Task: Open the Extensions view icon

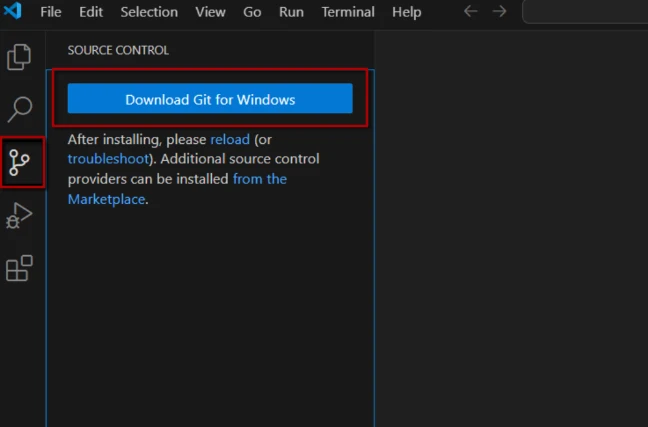Action: pyautogui.click(x=20, y=268)
